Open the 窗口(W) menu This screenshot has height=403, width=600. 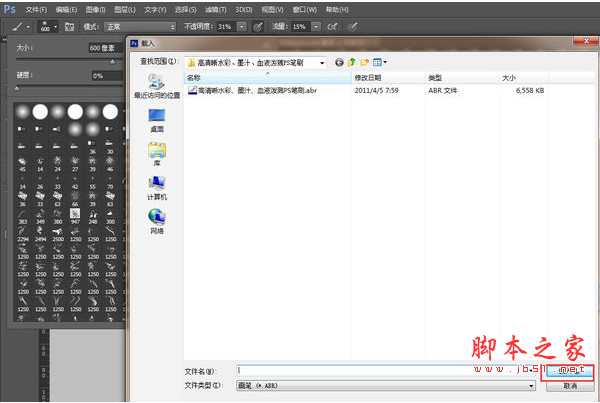pyautogui.click(x=305, y=10)
